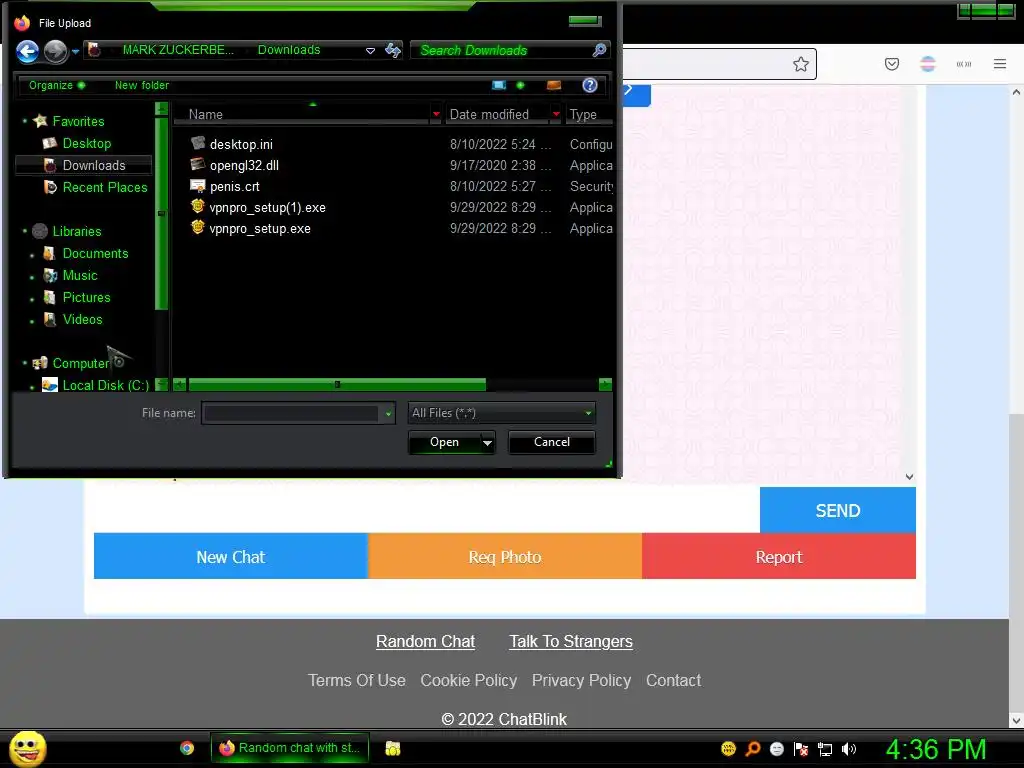Click the Back arrow in File Upload dialog

(27, 51)
